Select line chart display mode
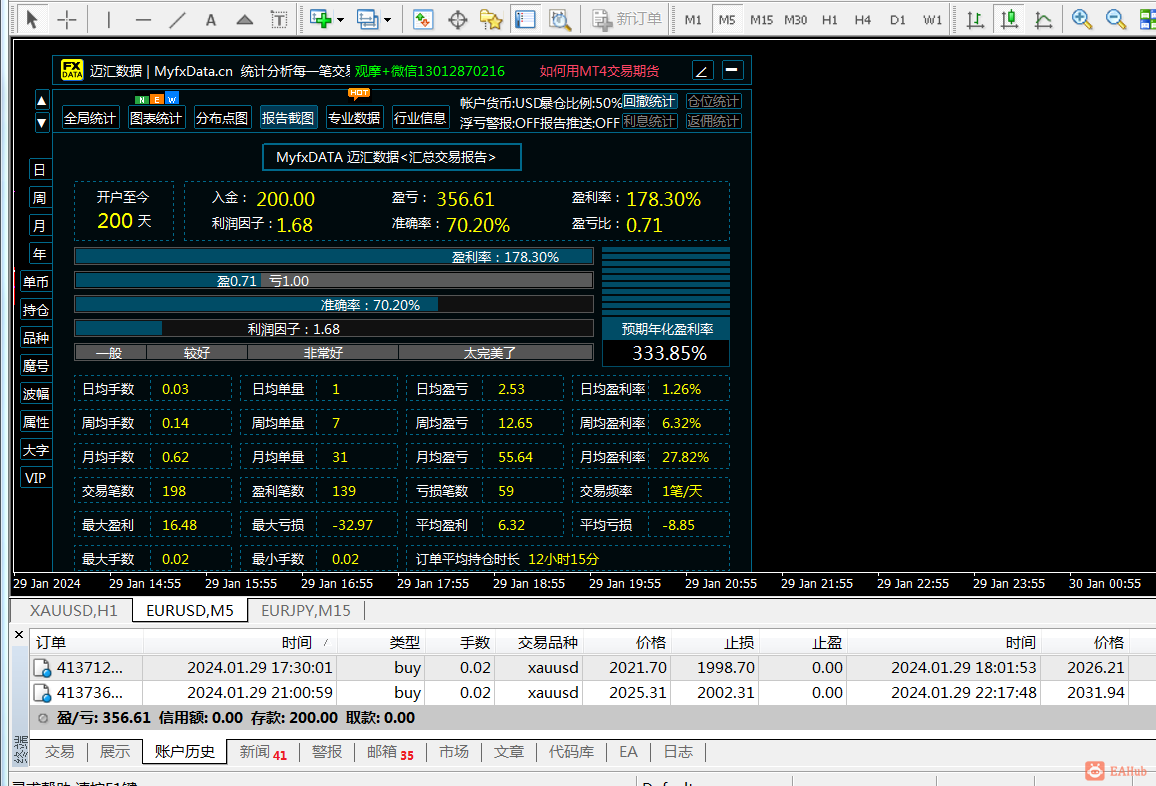 (1043, 19)
